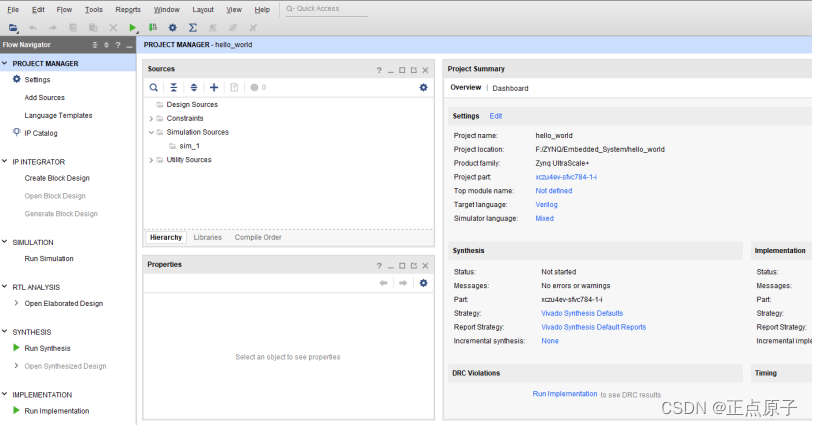Viewport: 813px width, 426px height.
Task: Click Add Sources in Flow Navigator
Action: click(x=45, y=97)
